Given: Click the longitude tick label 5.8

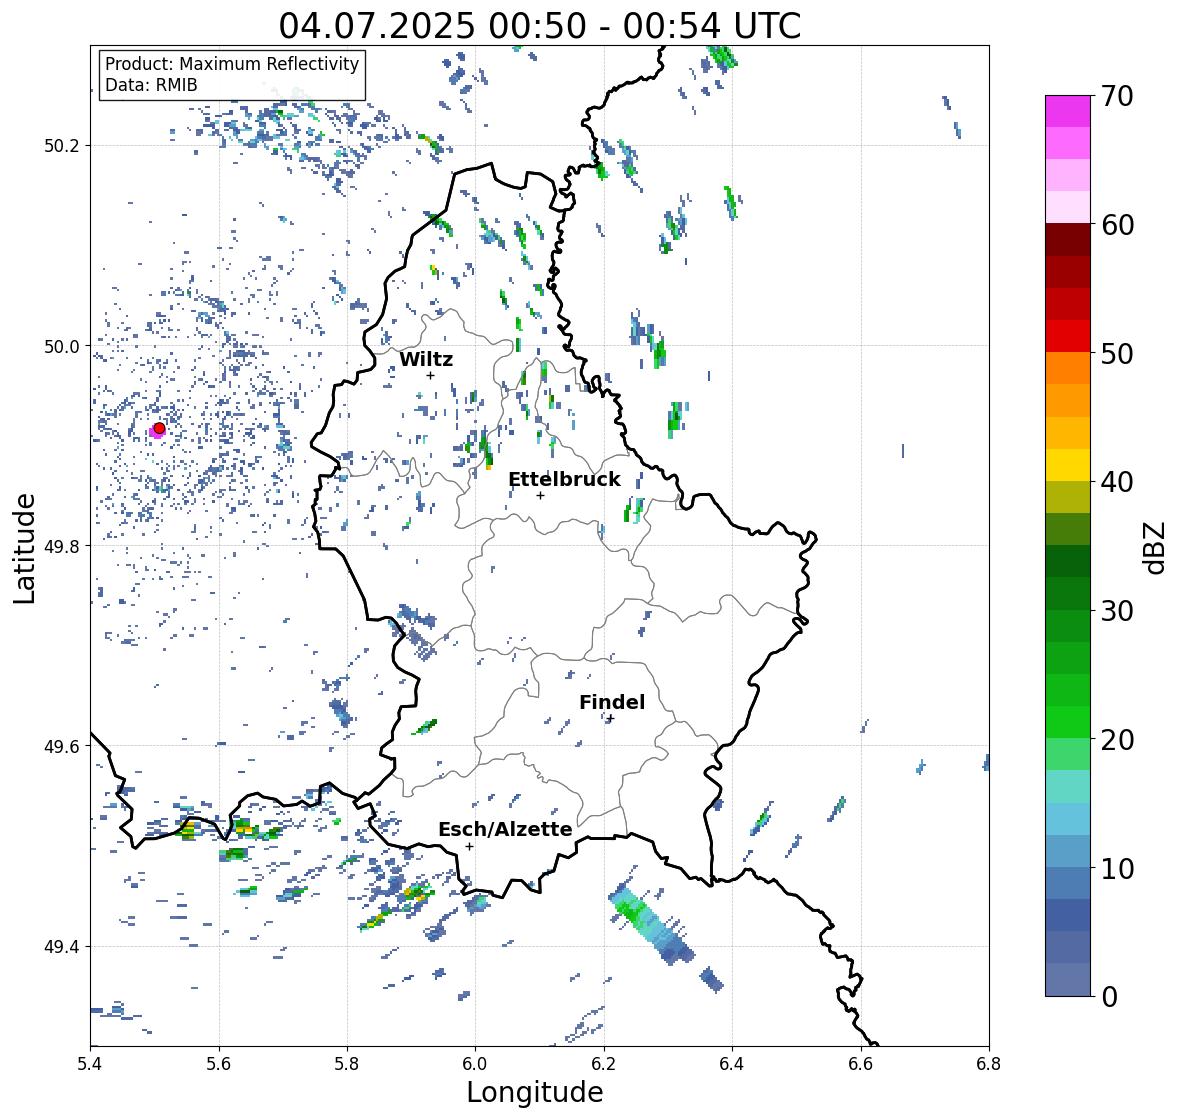Looking at the screenshot, I should [x=347, y=1063].
